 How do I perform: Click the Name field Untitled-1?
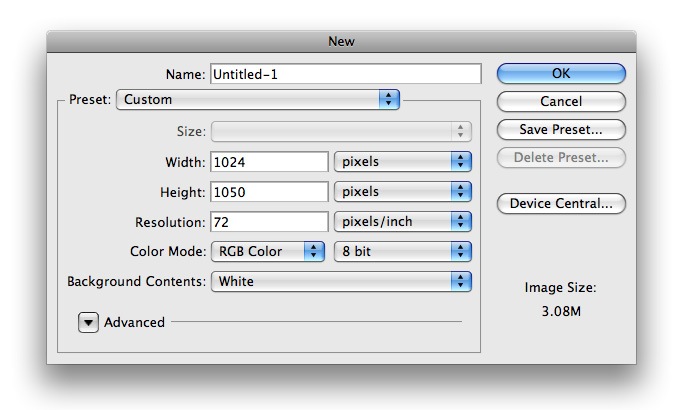pyautogui.click(x=346, y=74)
